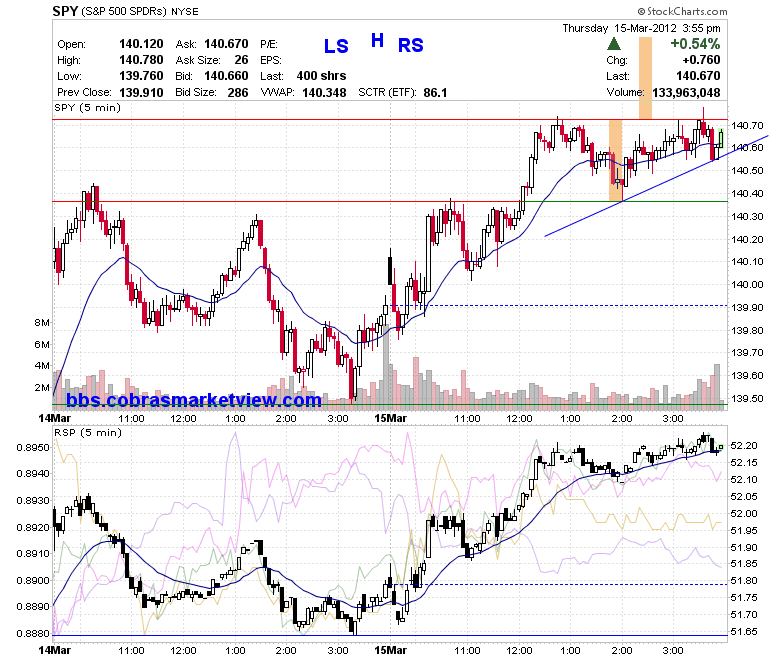Click the blue RS annotation label
The width and height of the screenshot is (780, 659).
[410, 45]
